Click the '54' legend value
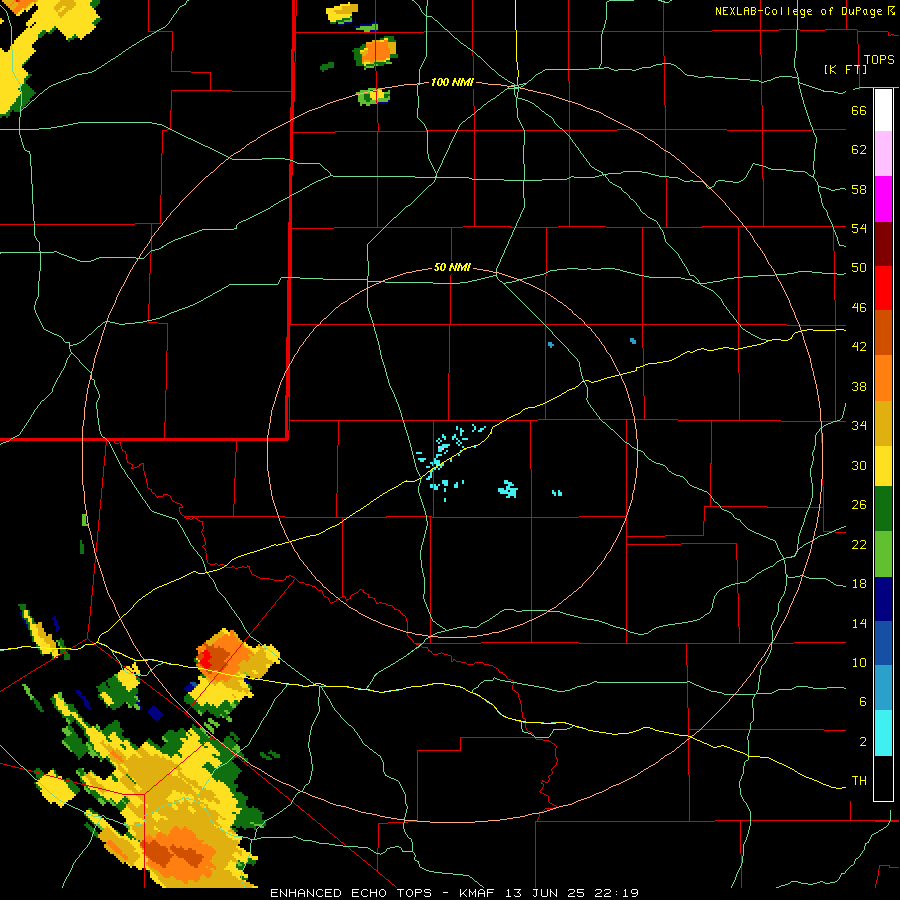 pyautogui.click(x=859, y=228)
